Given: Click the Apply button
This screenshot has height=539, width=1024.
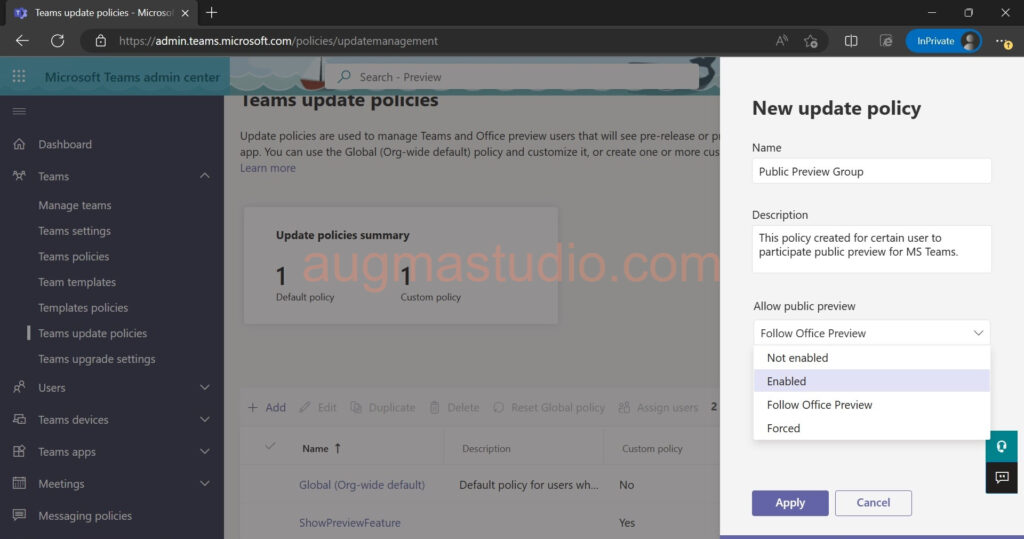Looking at the screenshot, I should 789,503.
